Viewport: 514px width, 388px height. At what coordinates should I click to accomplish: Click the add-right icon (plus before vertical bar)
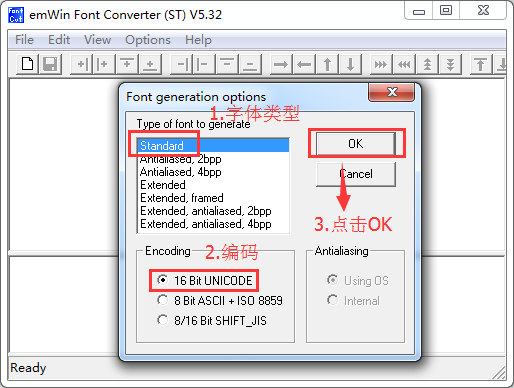81,64
